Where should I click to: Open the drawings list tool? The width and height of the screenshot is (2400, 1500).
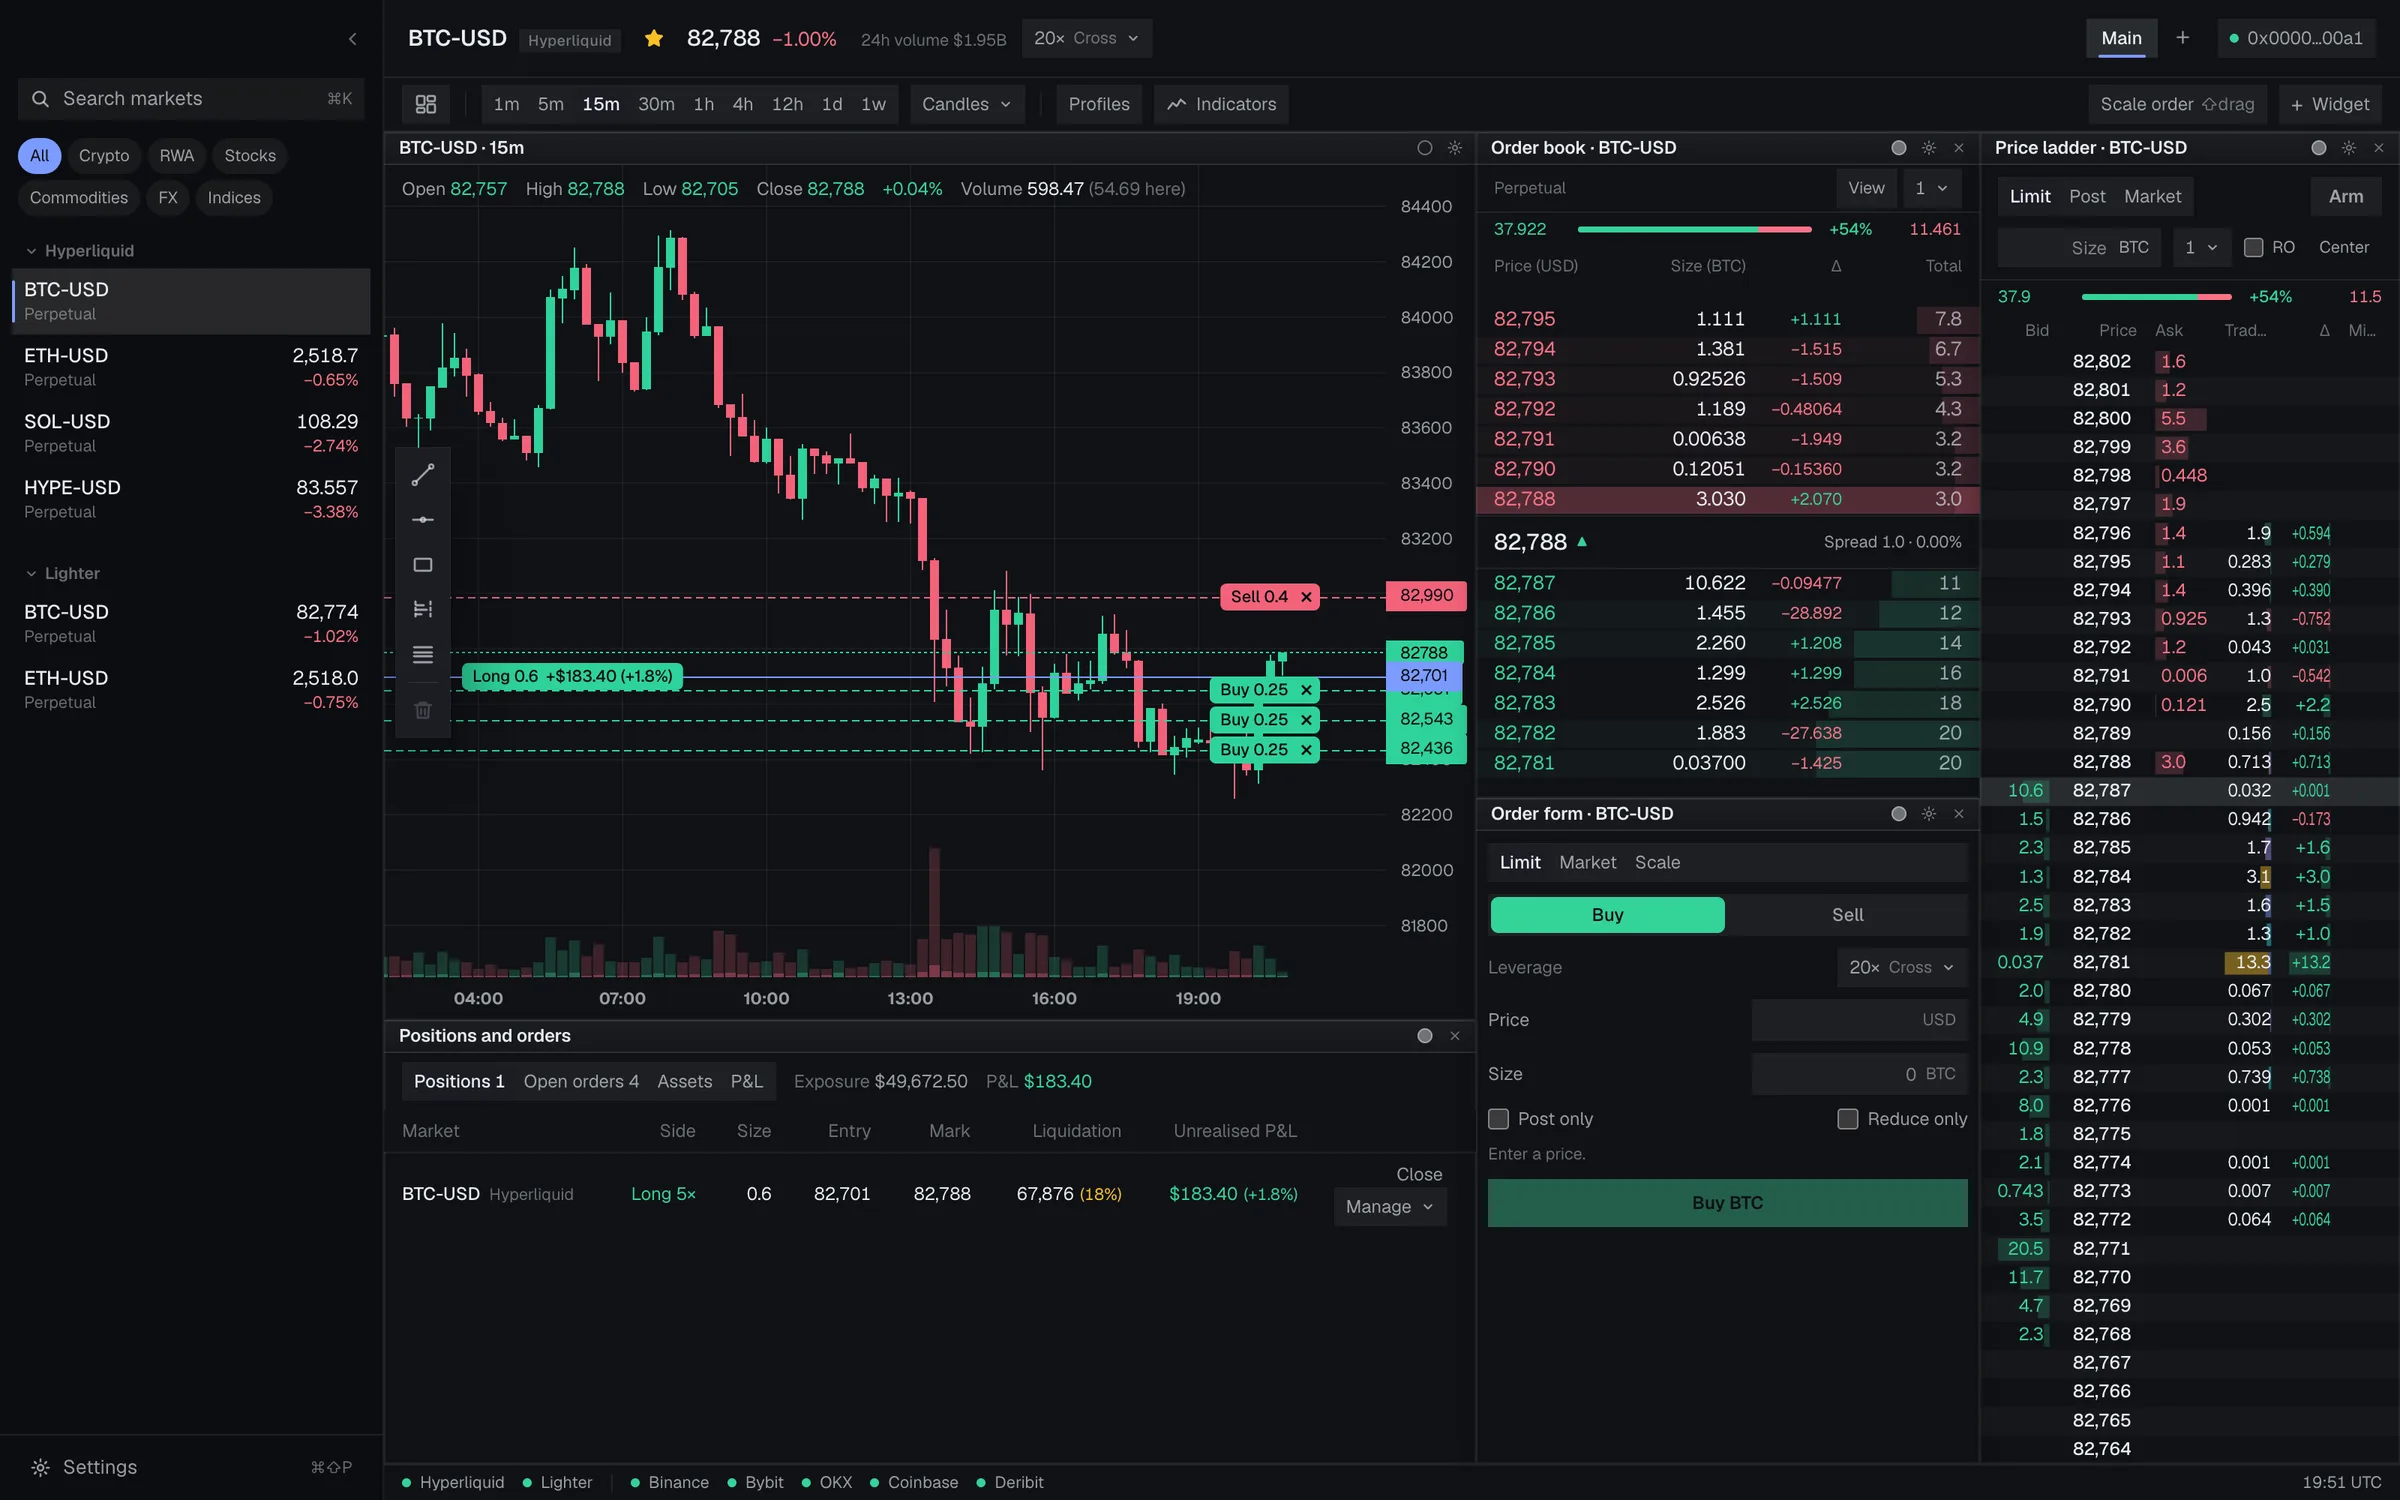(x=423, y=655)
